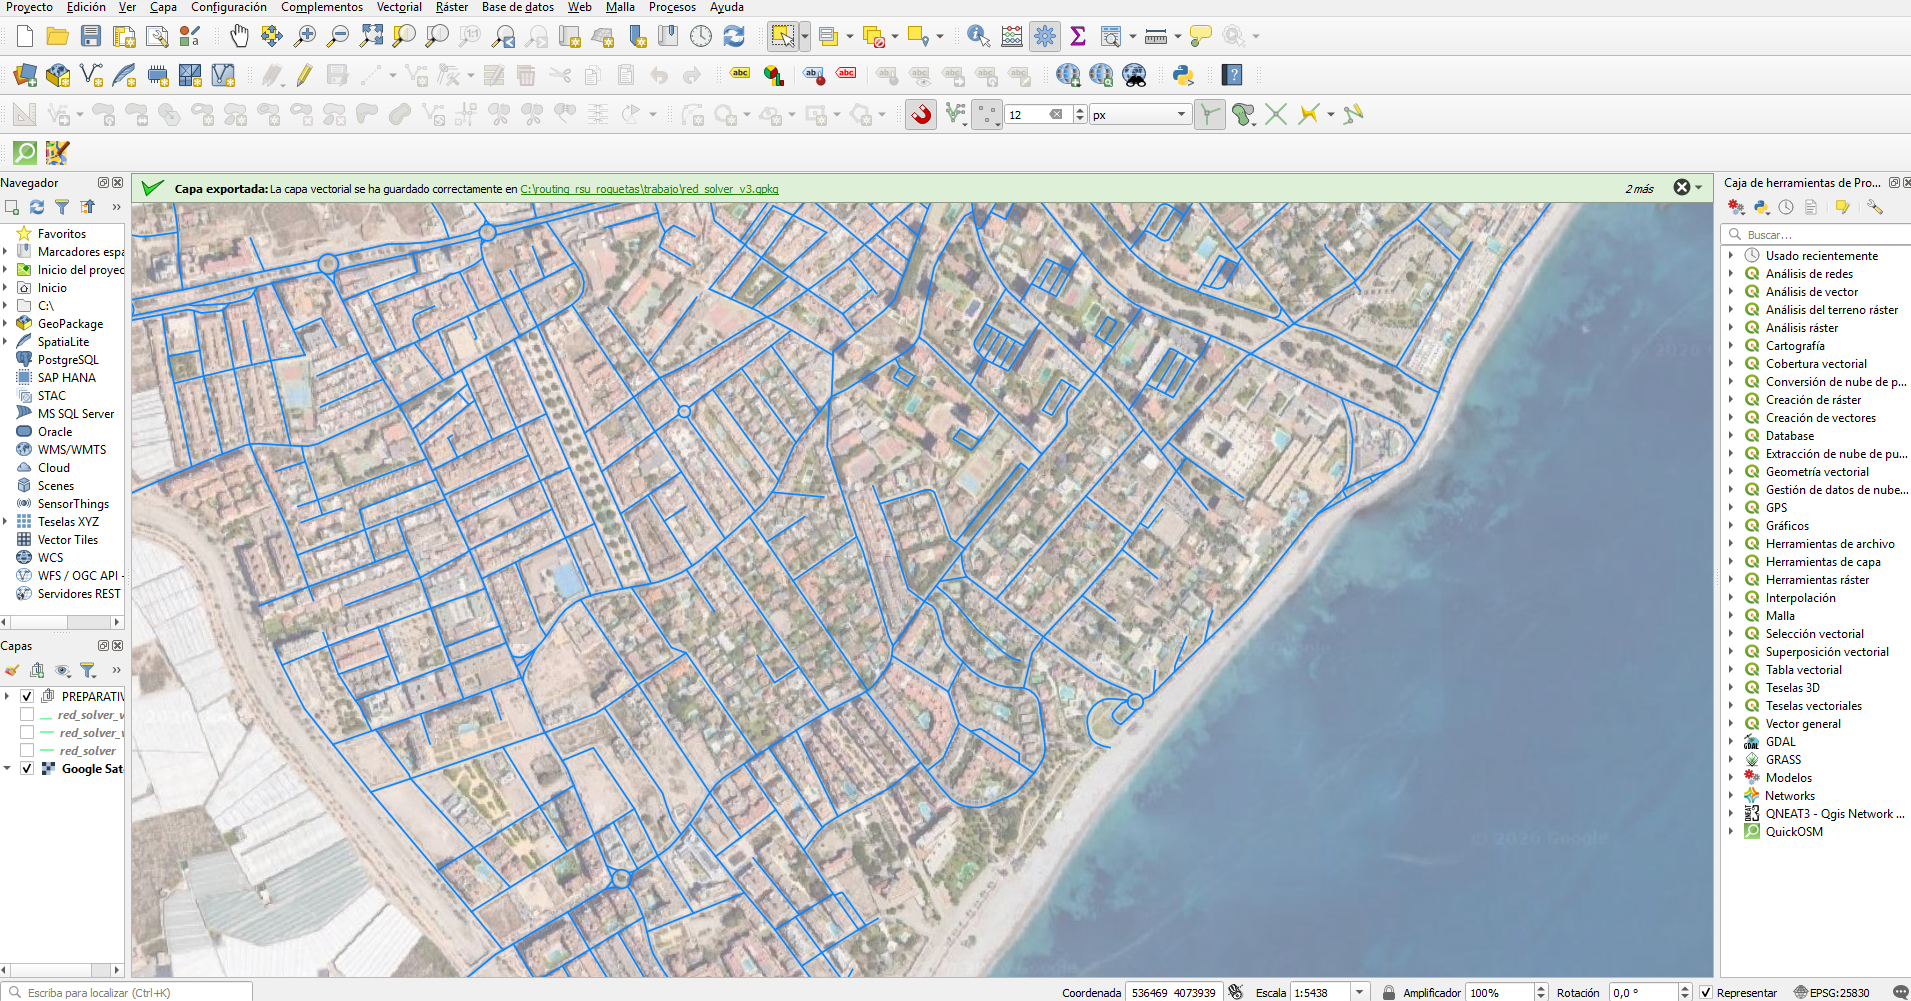This screenshot has width=1911, height=1001.
Task: Refresh the map canvas
Action: click(x=734, y=37)
